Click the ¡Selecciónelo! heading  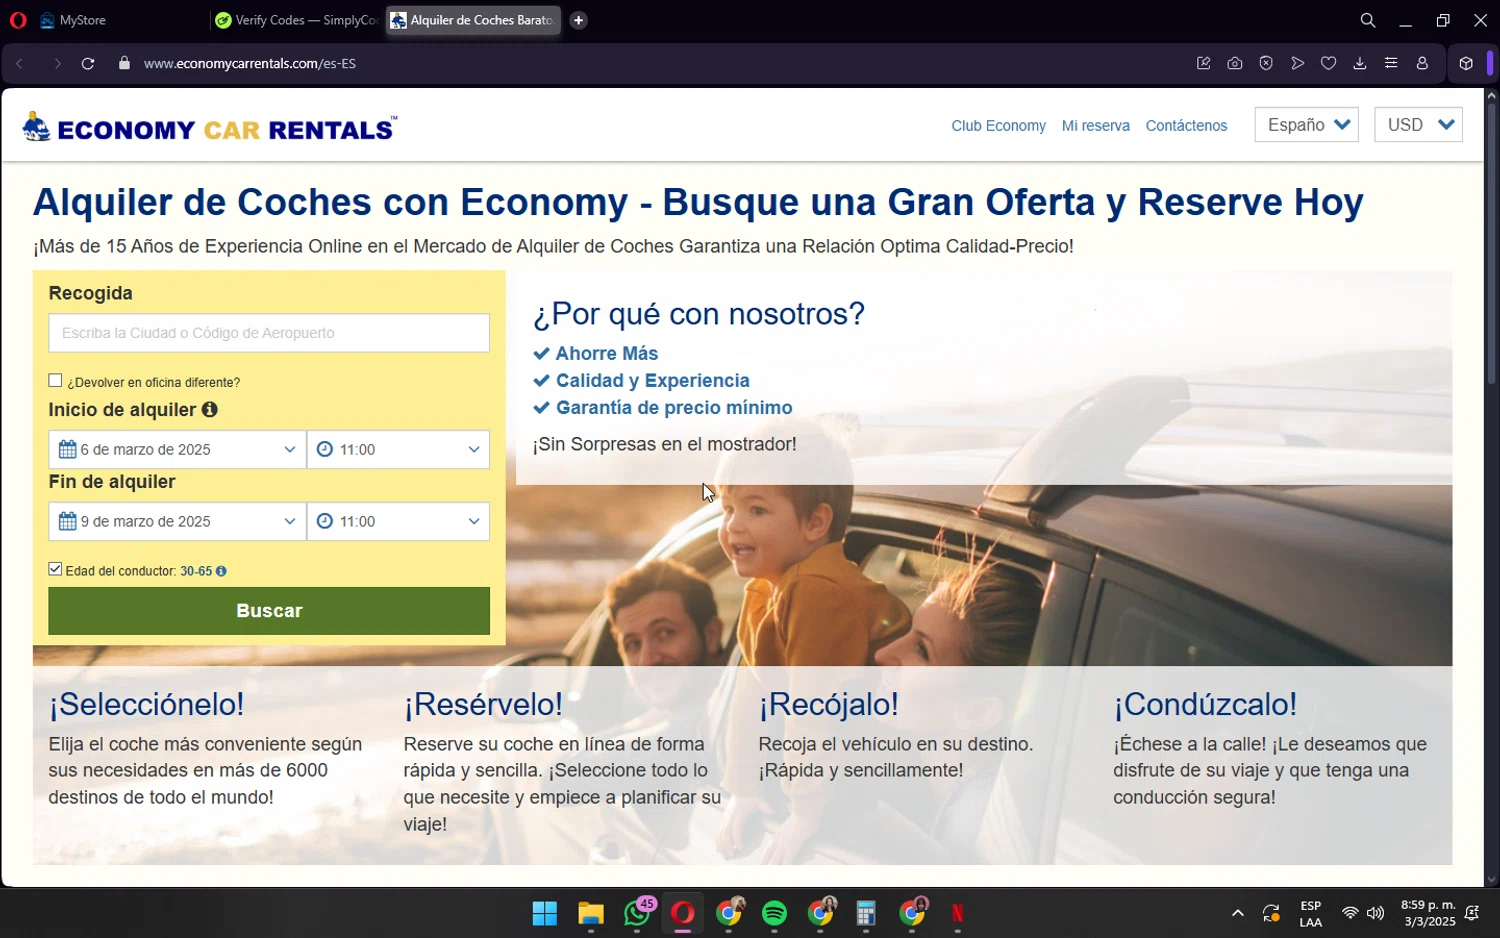point(146,704)
